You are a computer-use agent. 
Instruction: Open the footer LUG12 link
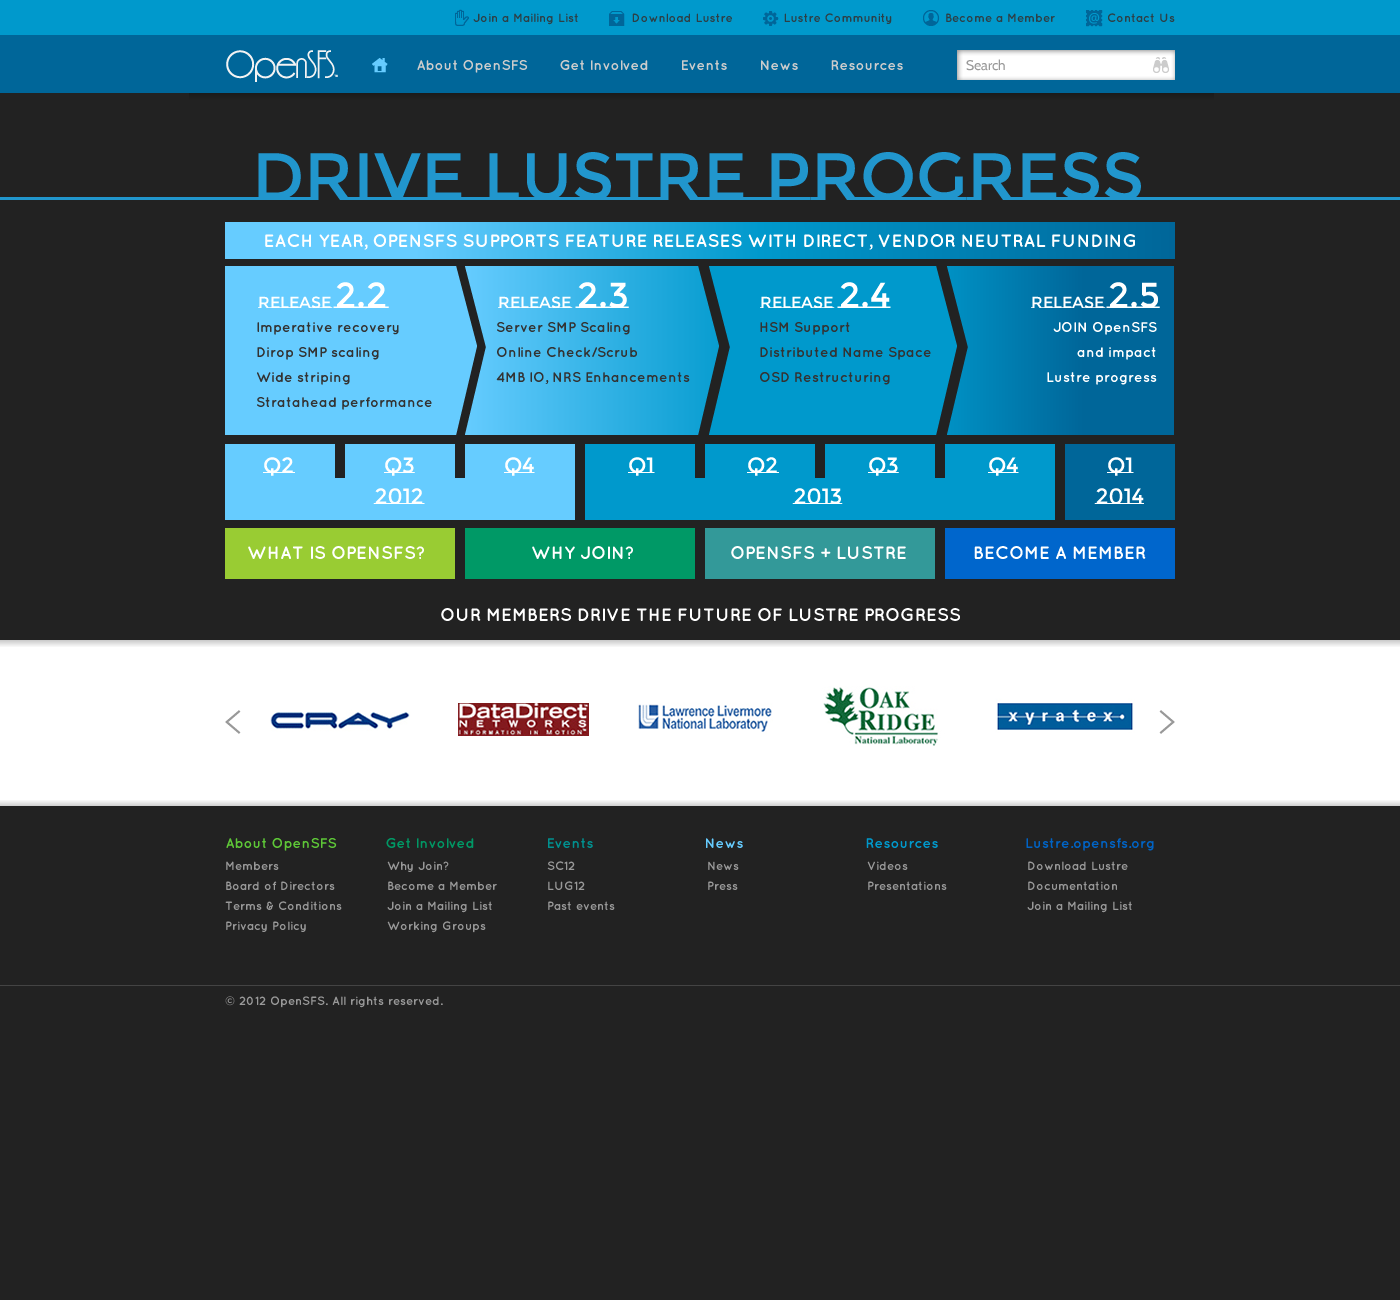click(x=566, y=886)
